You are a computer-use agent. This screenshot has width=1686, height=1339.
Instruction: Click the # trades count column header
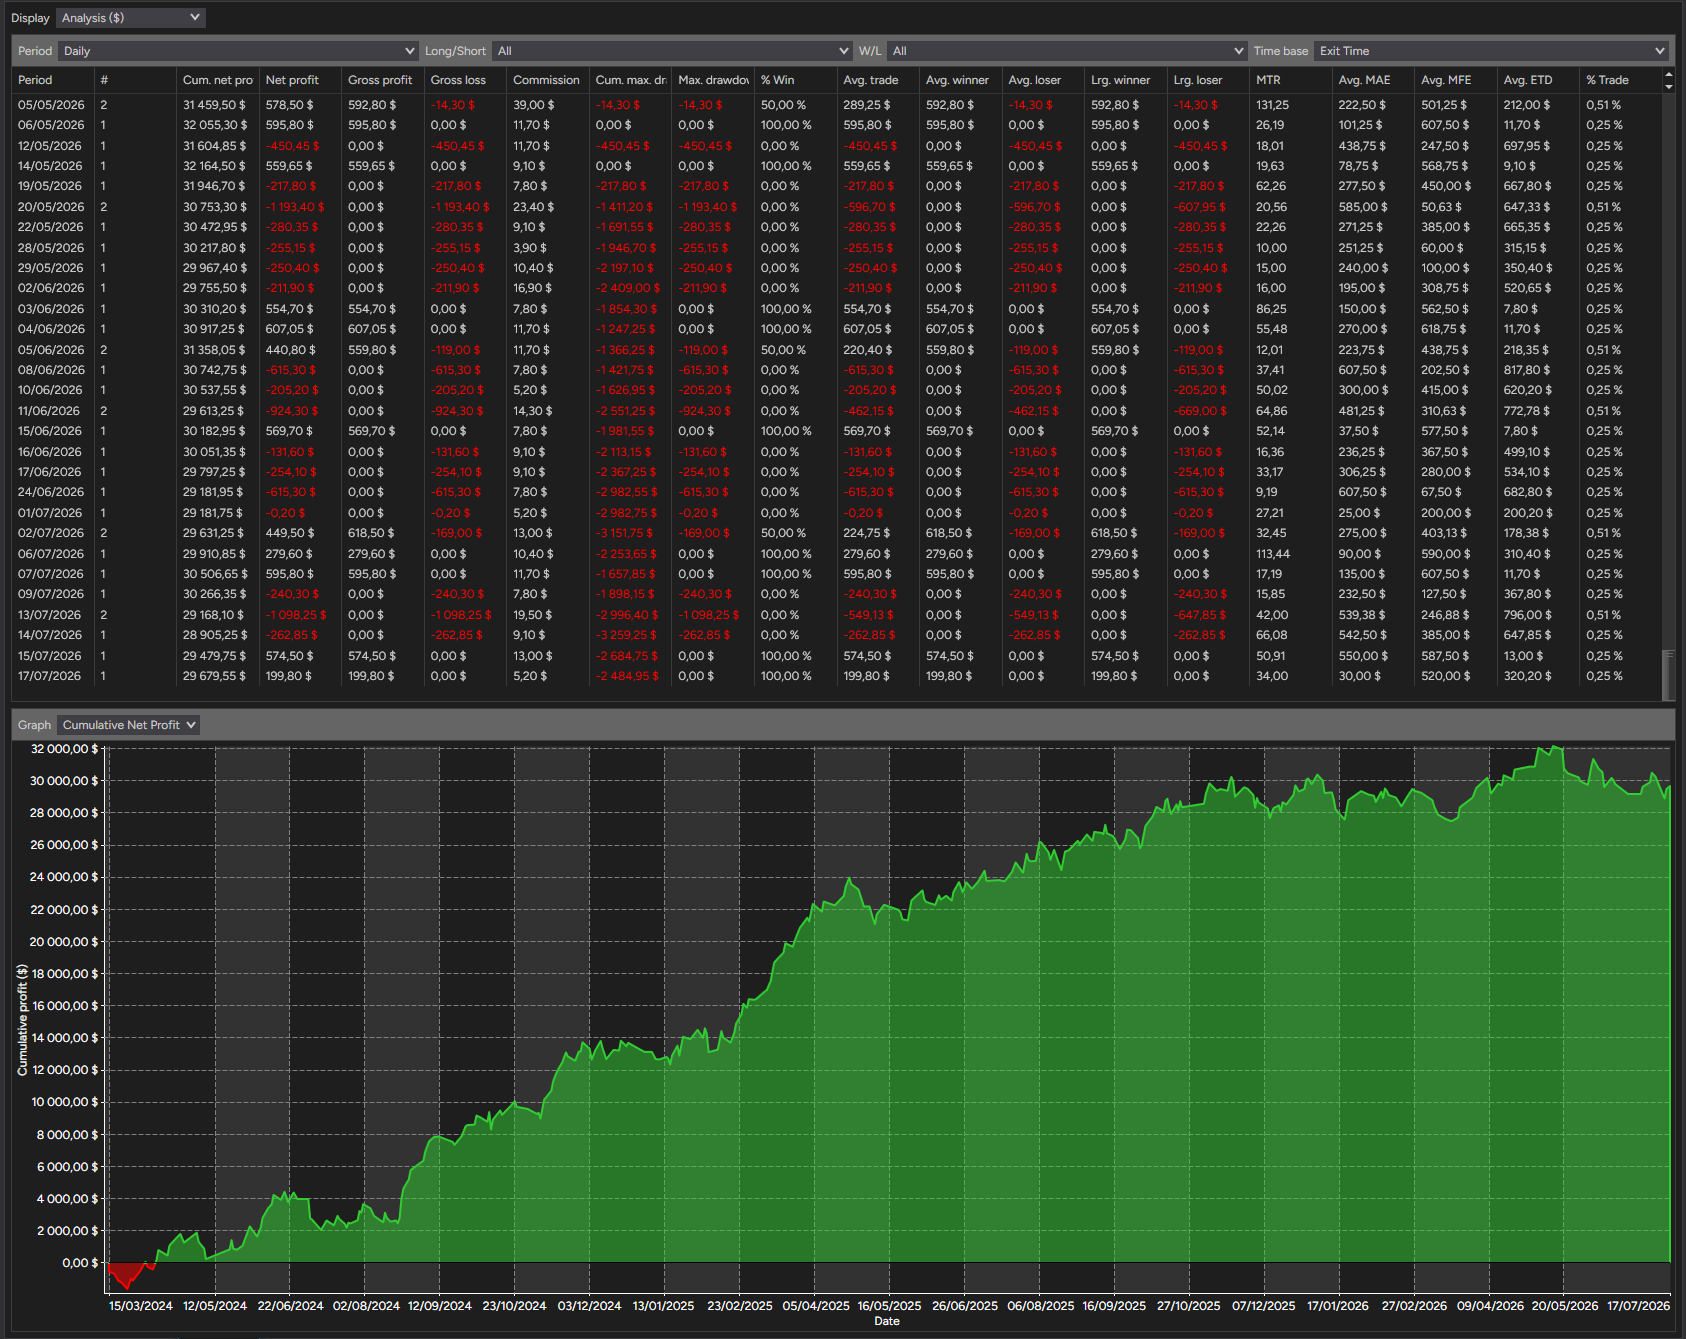click(x=135, y=80)
